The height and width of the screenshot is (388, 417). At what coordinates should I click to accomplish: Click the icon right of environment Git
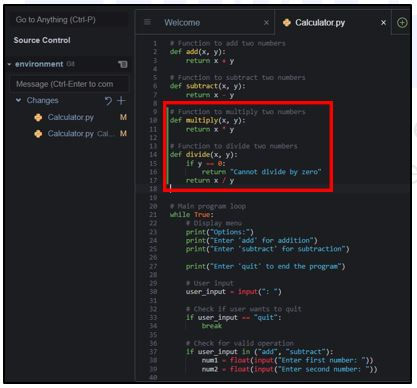tap(123, 64)
